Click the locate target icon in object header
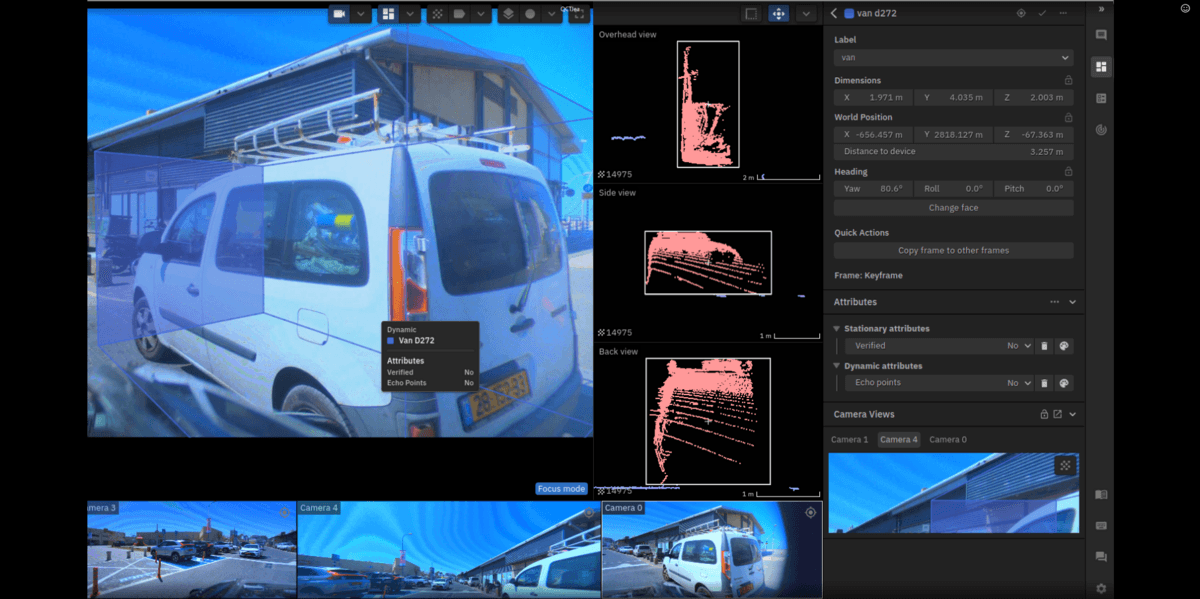The width and height of the screenshot is (1200, 599). (x=1021, y=13)
